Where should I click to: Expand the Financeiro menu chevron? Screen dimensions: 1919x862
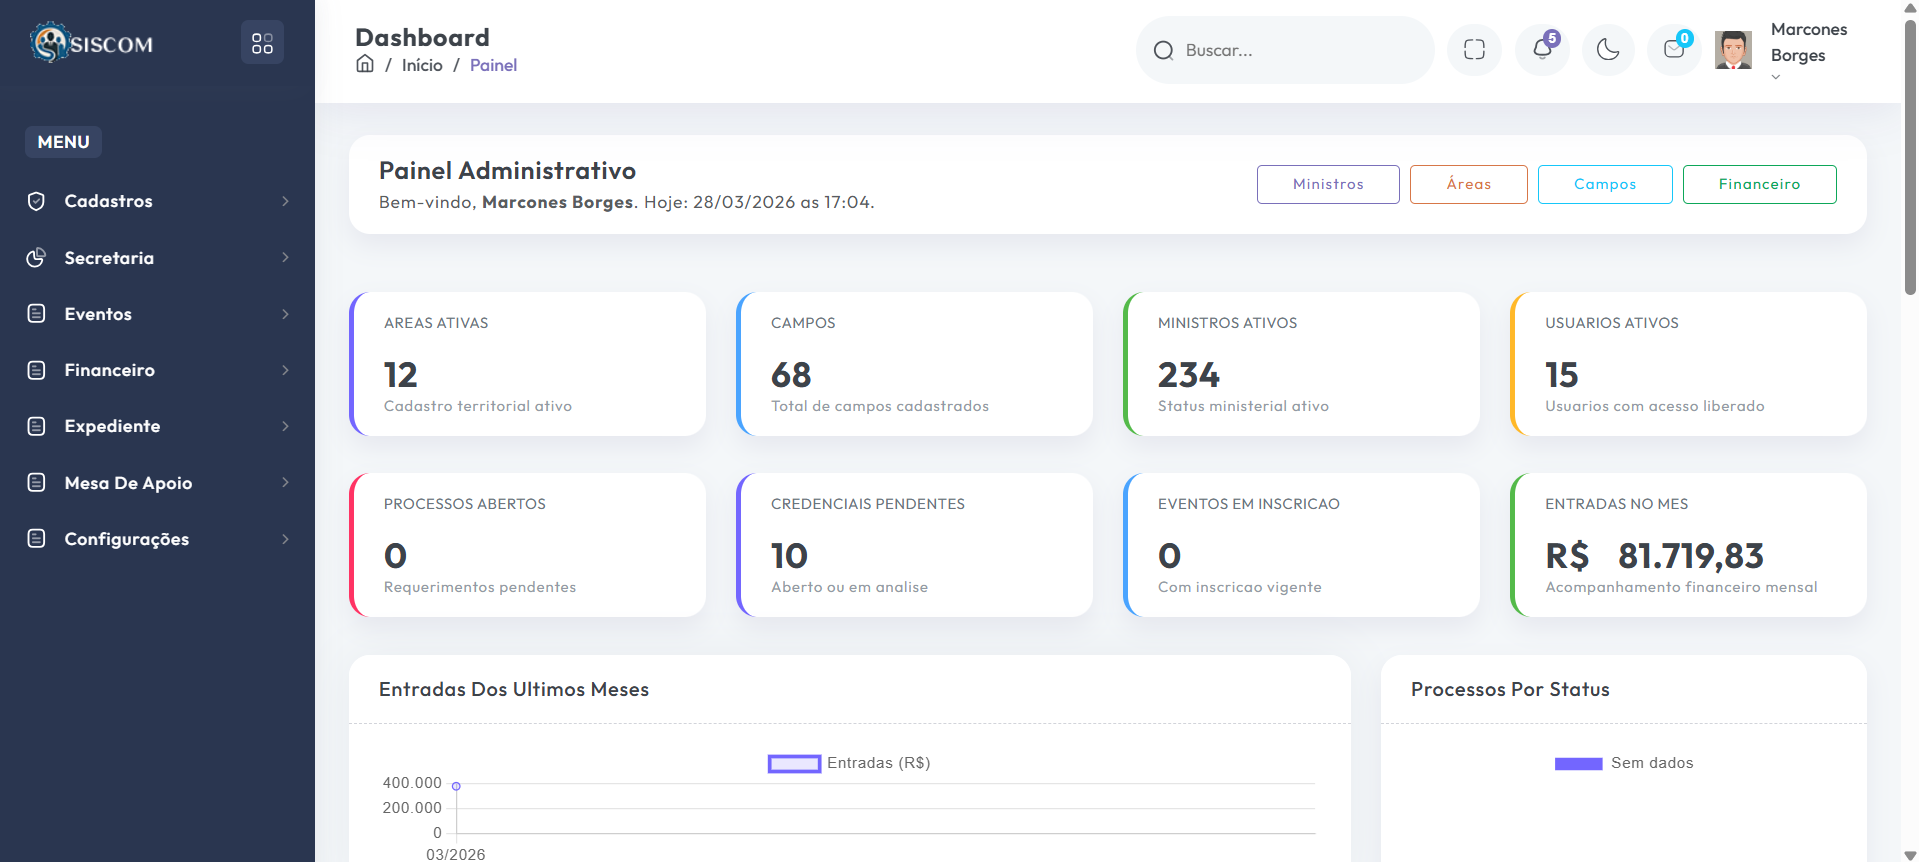[286, 370]
